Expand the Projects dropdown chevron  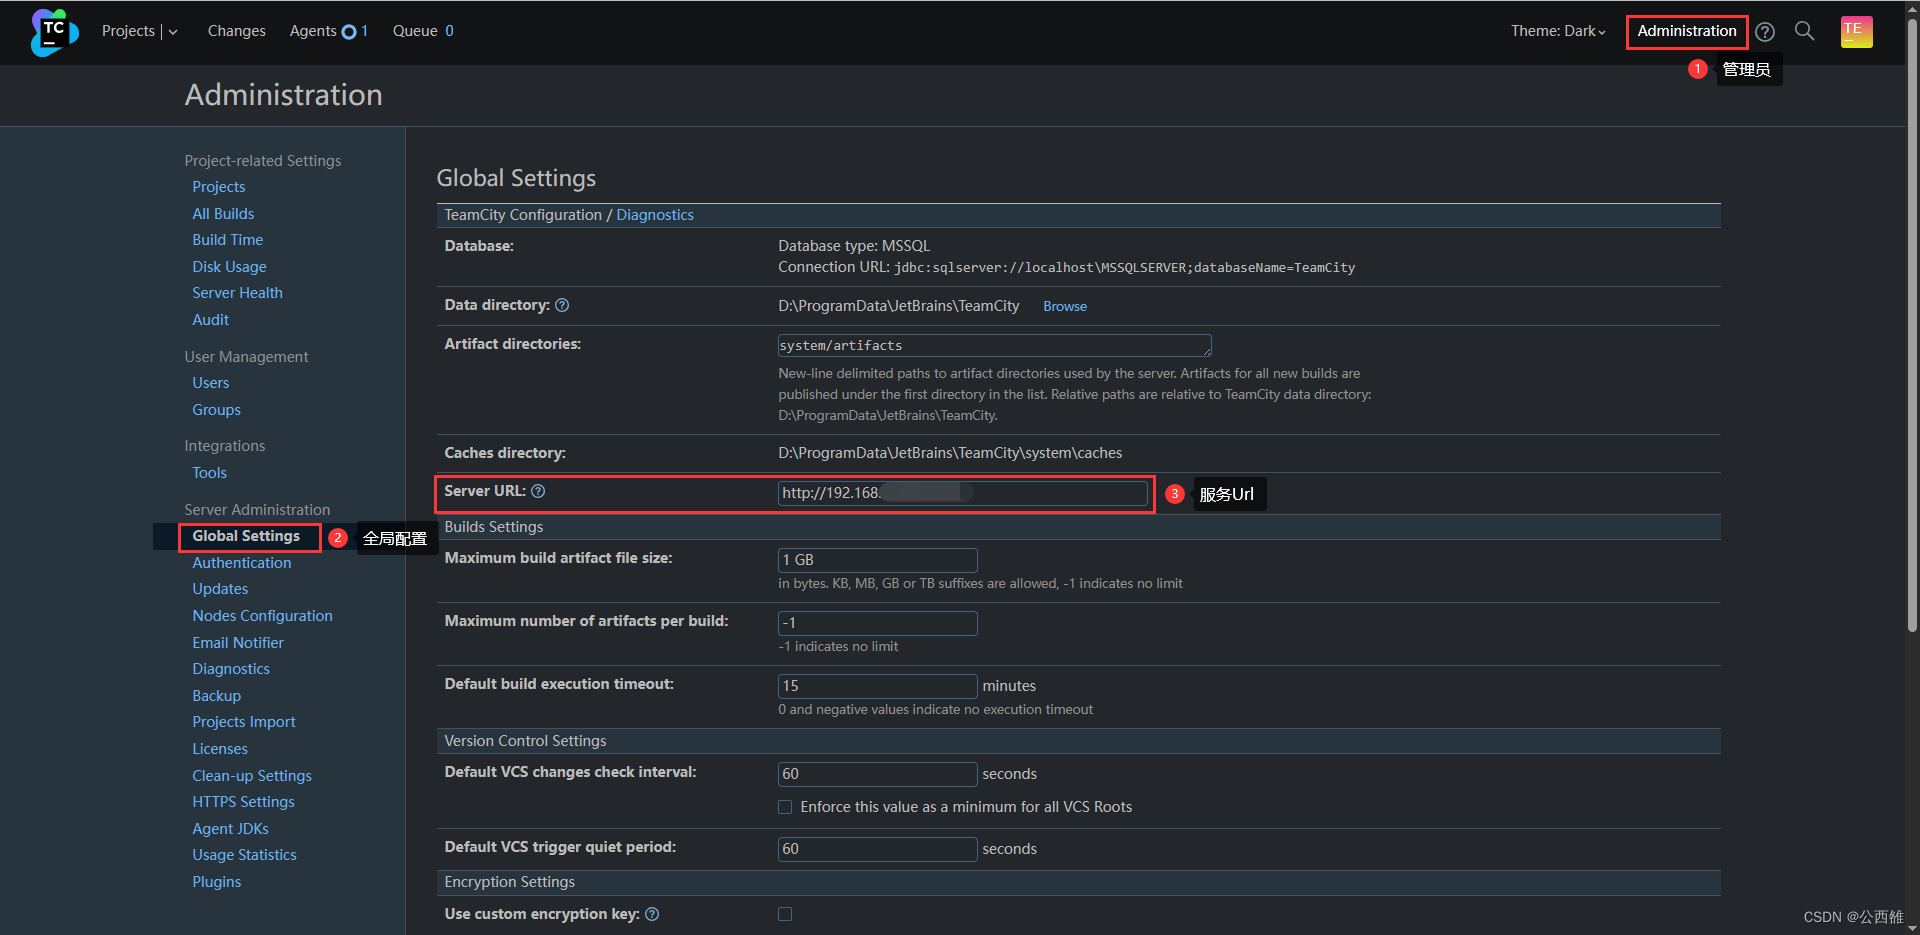click(173, 32)
